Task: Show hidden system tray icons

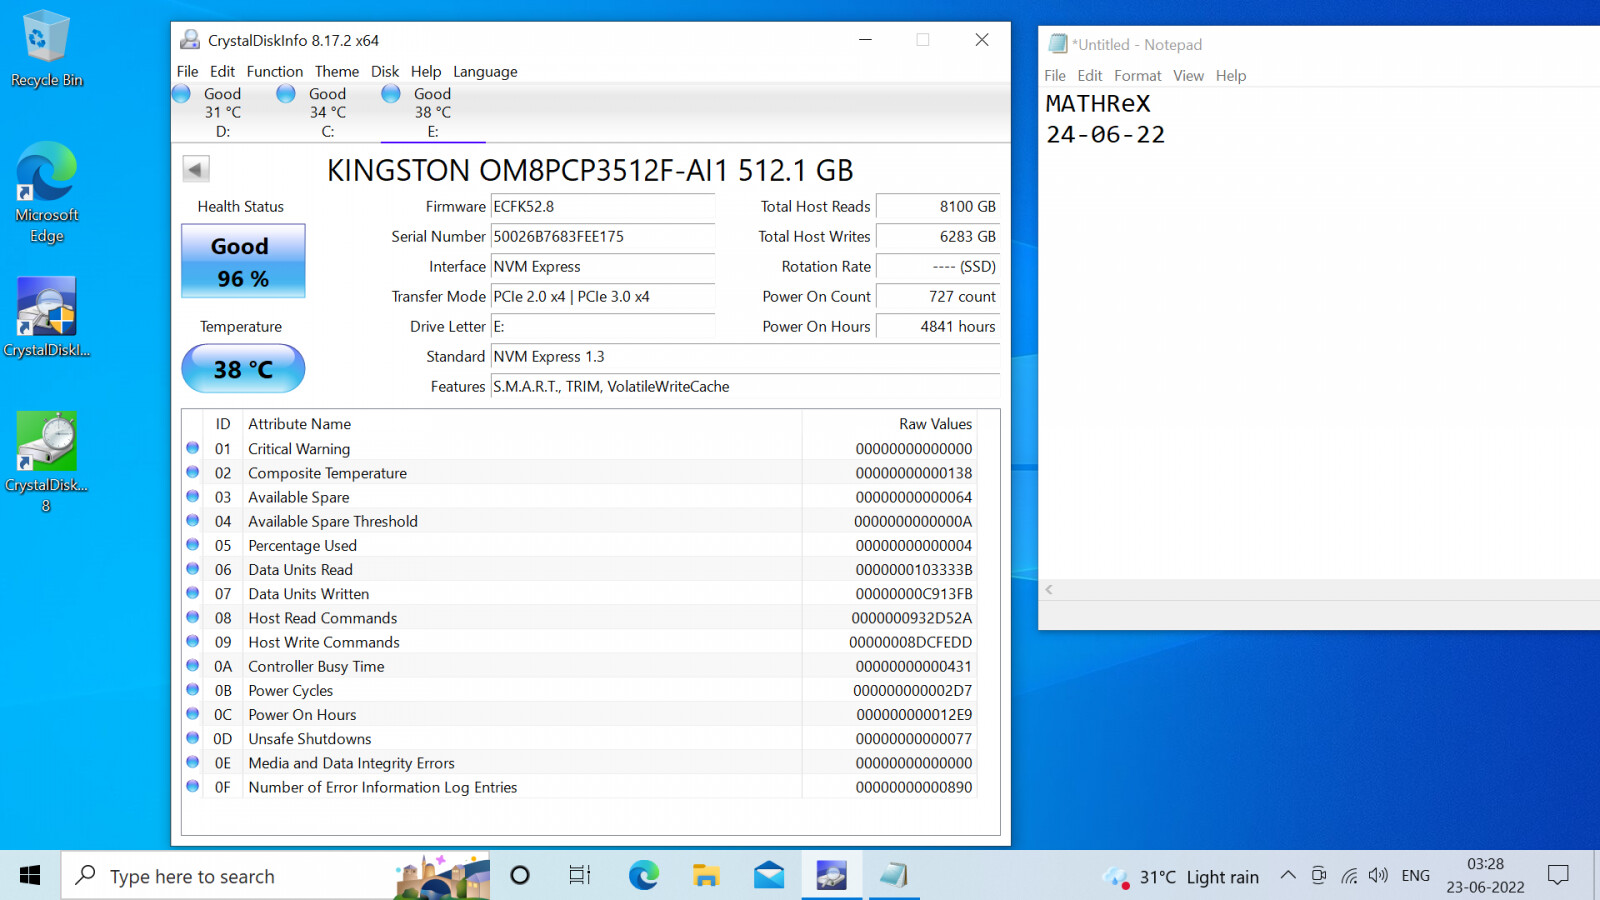Action: coord(1288,876)
